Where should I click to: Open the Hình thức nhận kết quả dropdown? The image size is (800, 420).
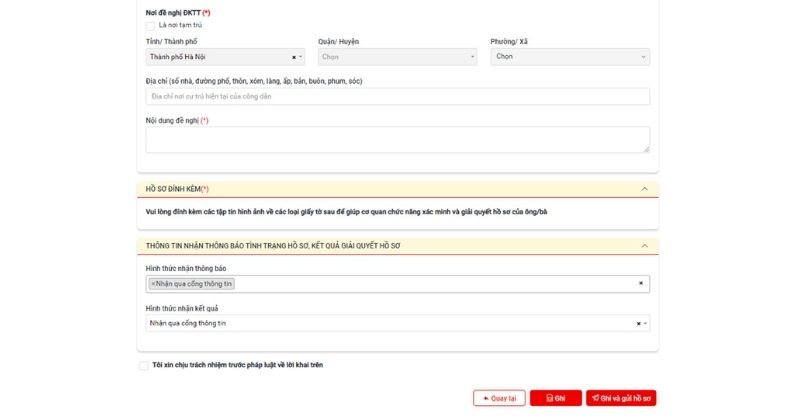click(x=397, y=323)
